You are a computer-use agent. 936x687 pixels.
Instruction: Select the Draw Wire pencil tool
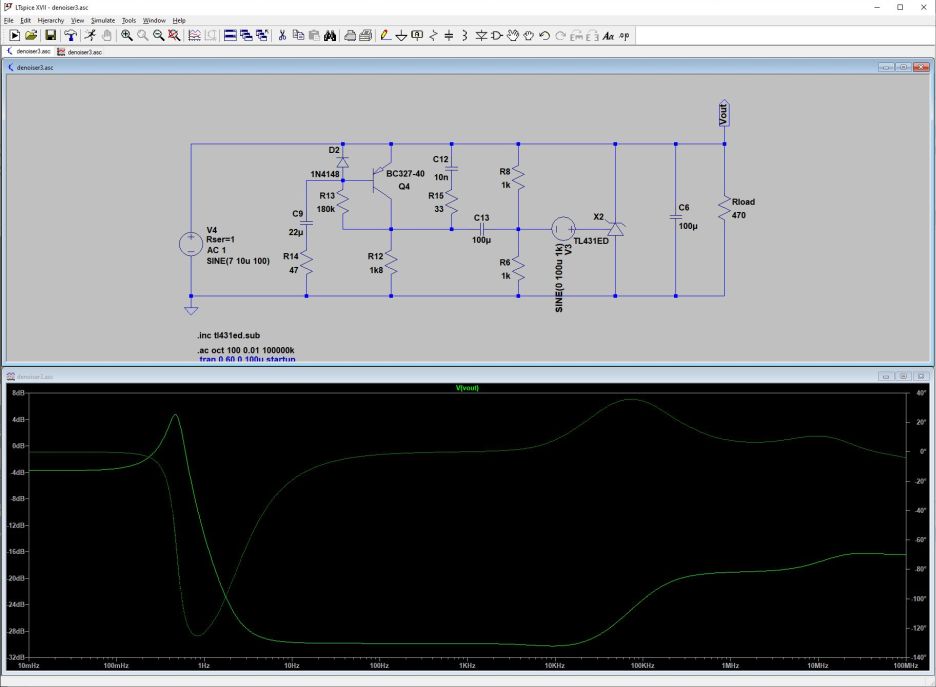pyautogui.click(x=386, y=36)
